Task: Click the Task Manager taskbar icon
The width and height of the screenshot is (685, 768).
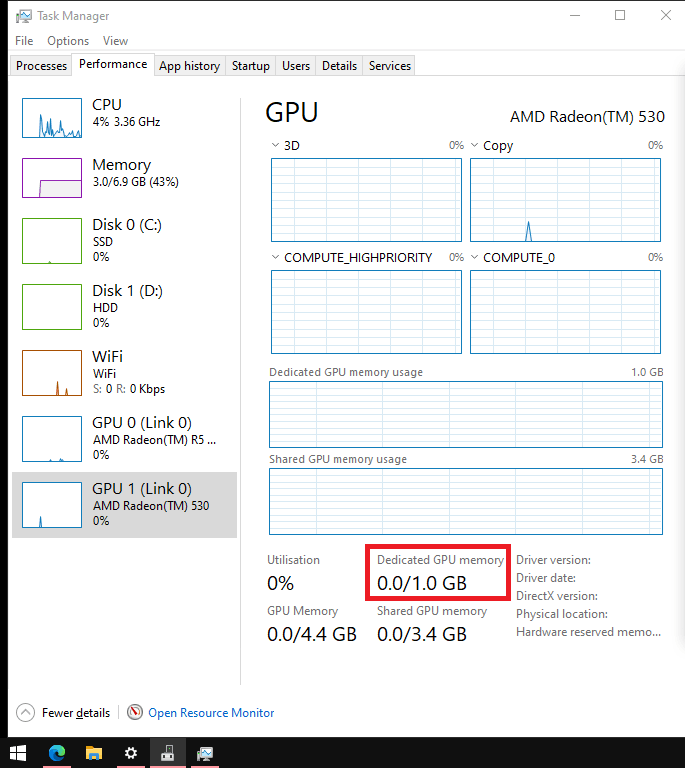Action: 205,753
